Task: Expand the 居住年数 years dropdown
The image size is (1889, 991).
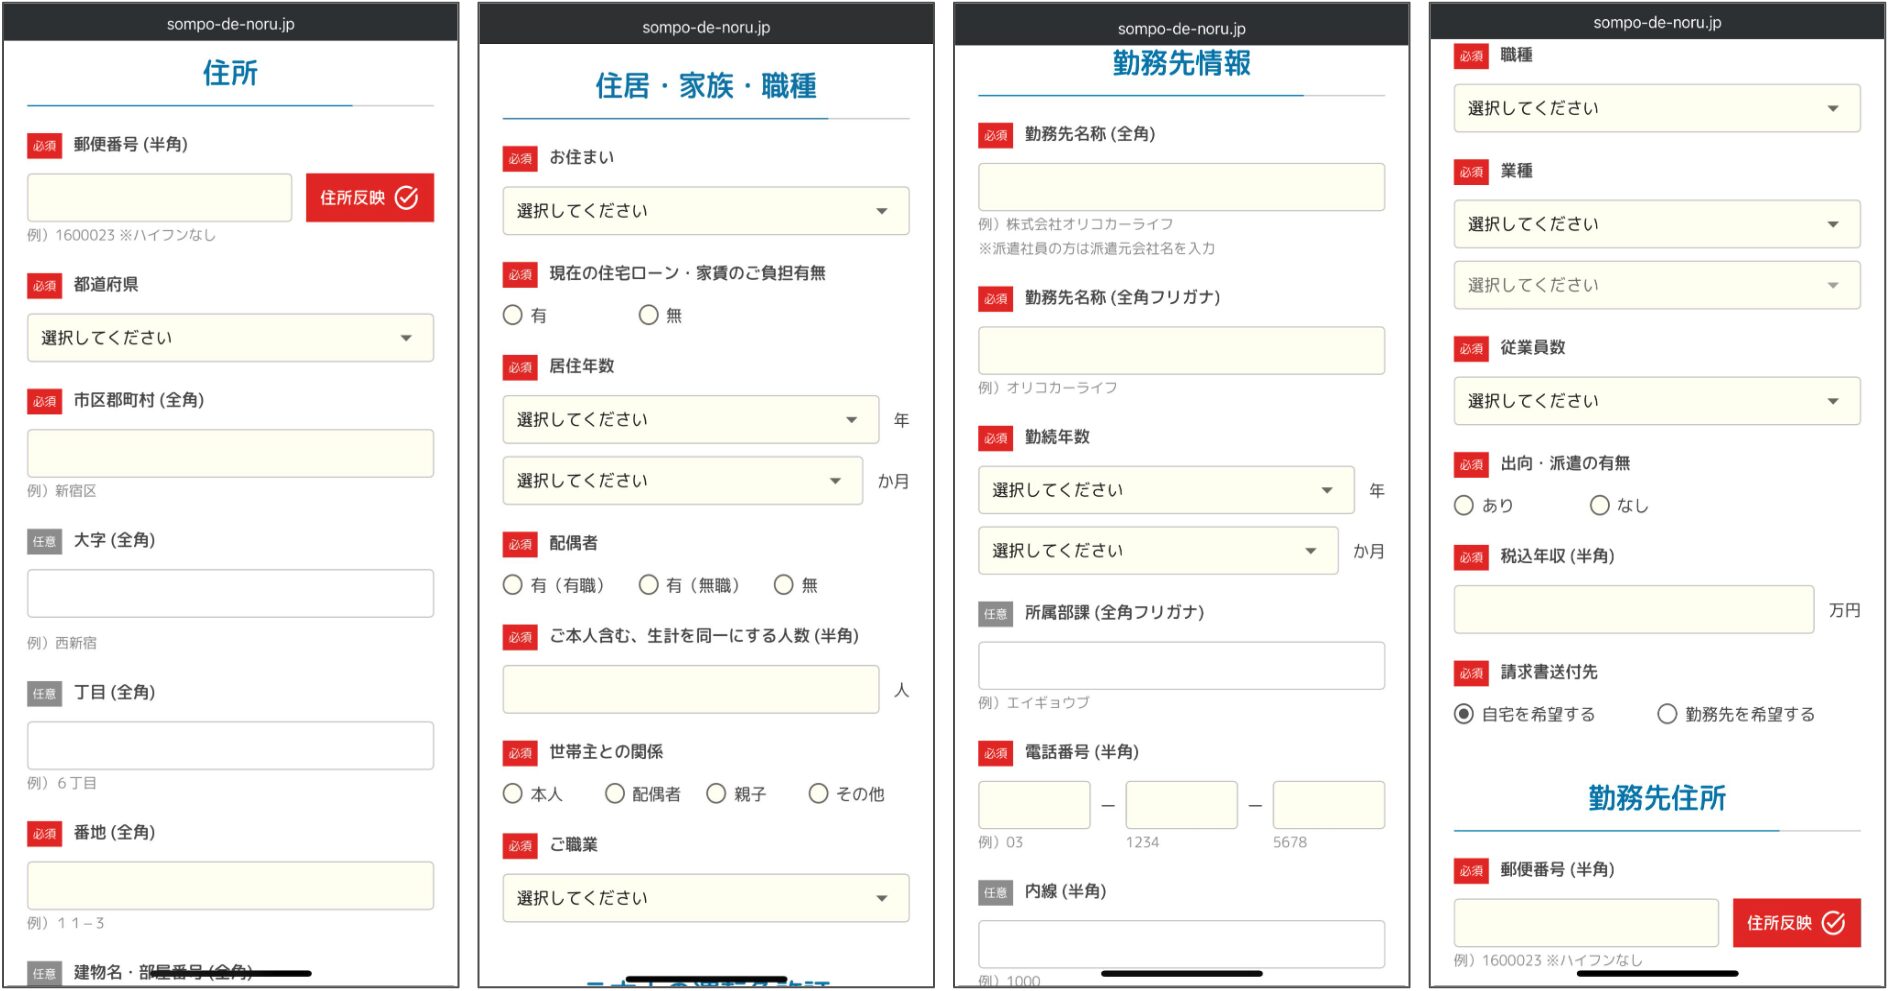Action: pos(689,420)
